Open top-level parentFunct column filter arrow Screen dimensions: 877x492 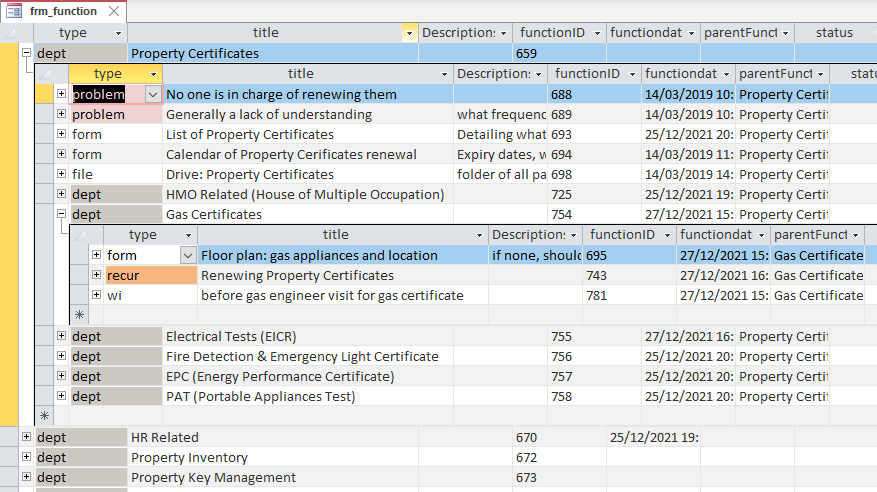point(785,34)
